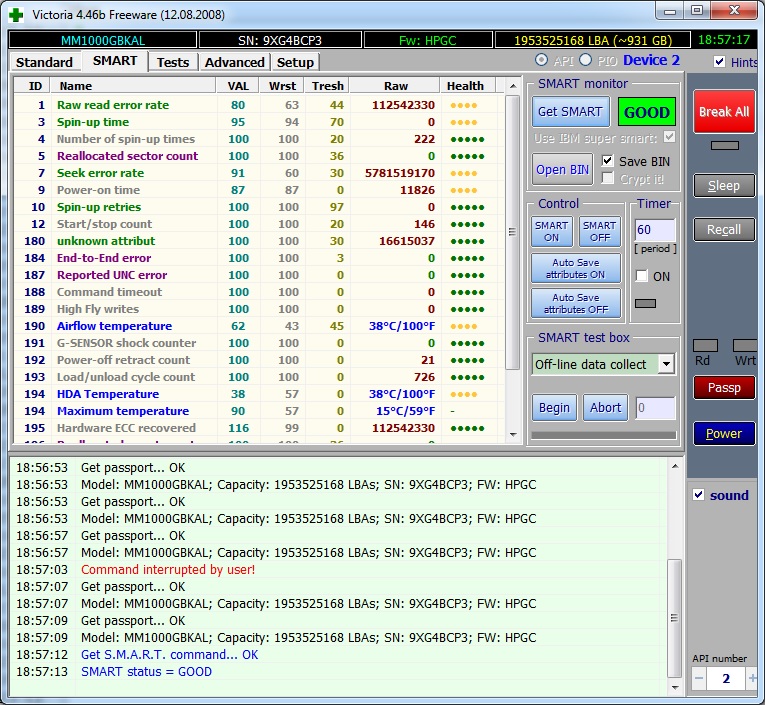Click the SMART table scrollbar thumb
Screen dimensions: 765x705
coord(512,232)
